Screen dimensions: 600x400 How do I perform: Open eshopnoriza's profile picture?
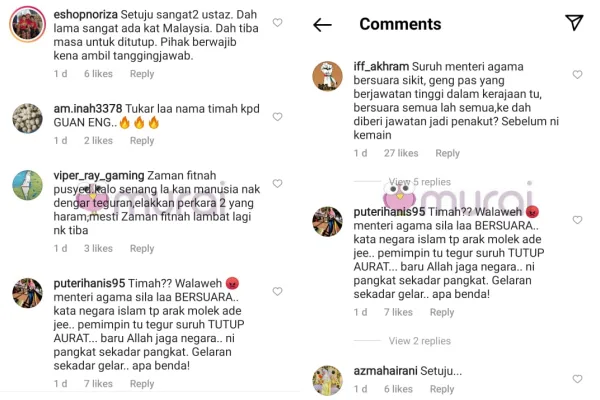pos(28,24)
